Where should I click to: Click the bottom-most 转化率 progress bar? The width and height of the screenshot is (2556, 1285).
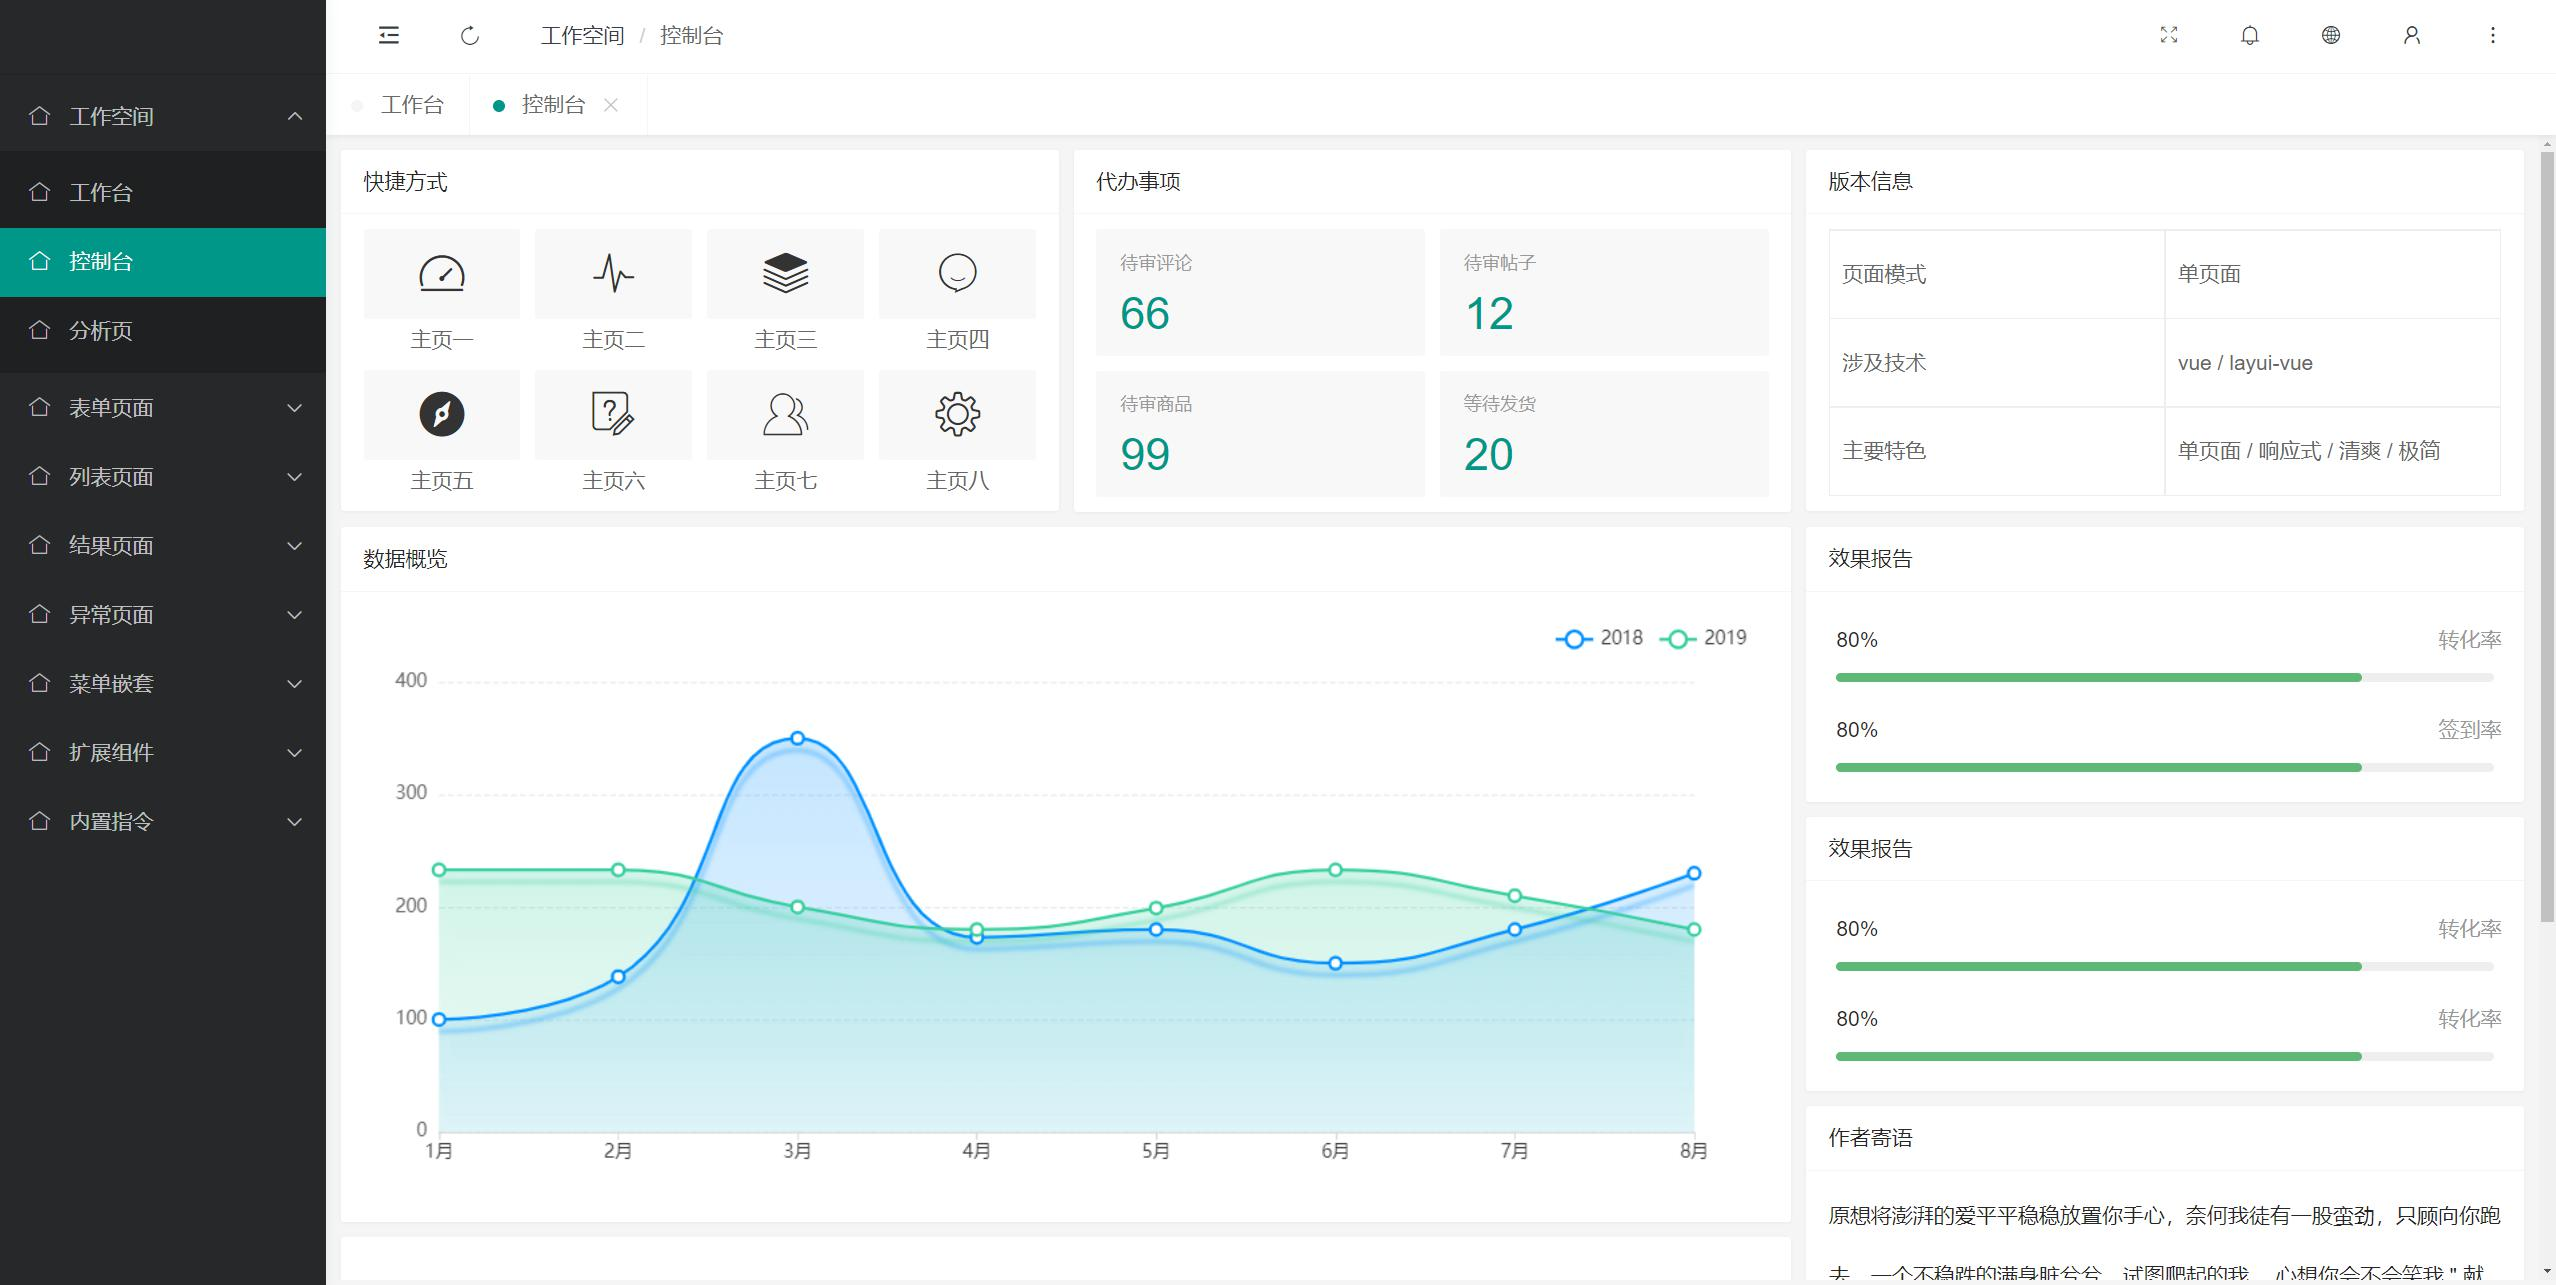[x=2164, y=1057]
